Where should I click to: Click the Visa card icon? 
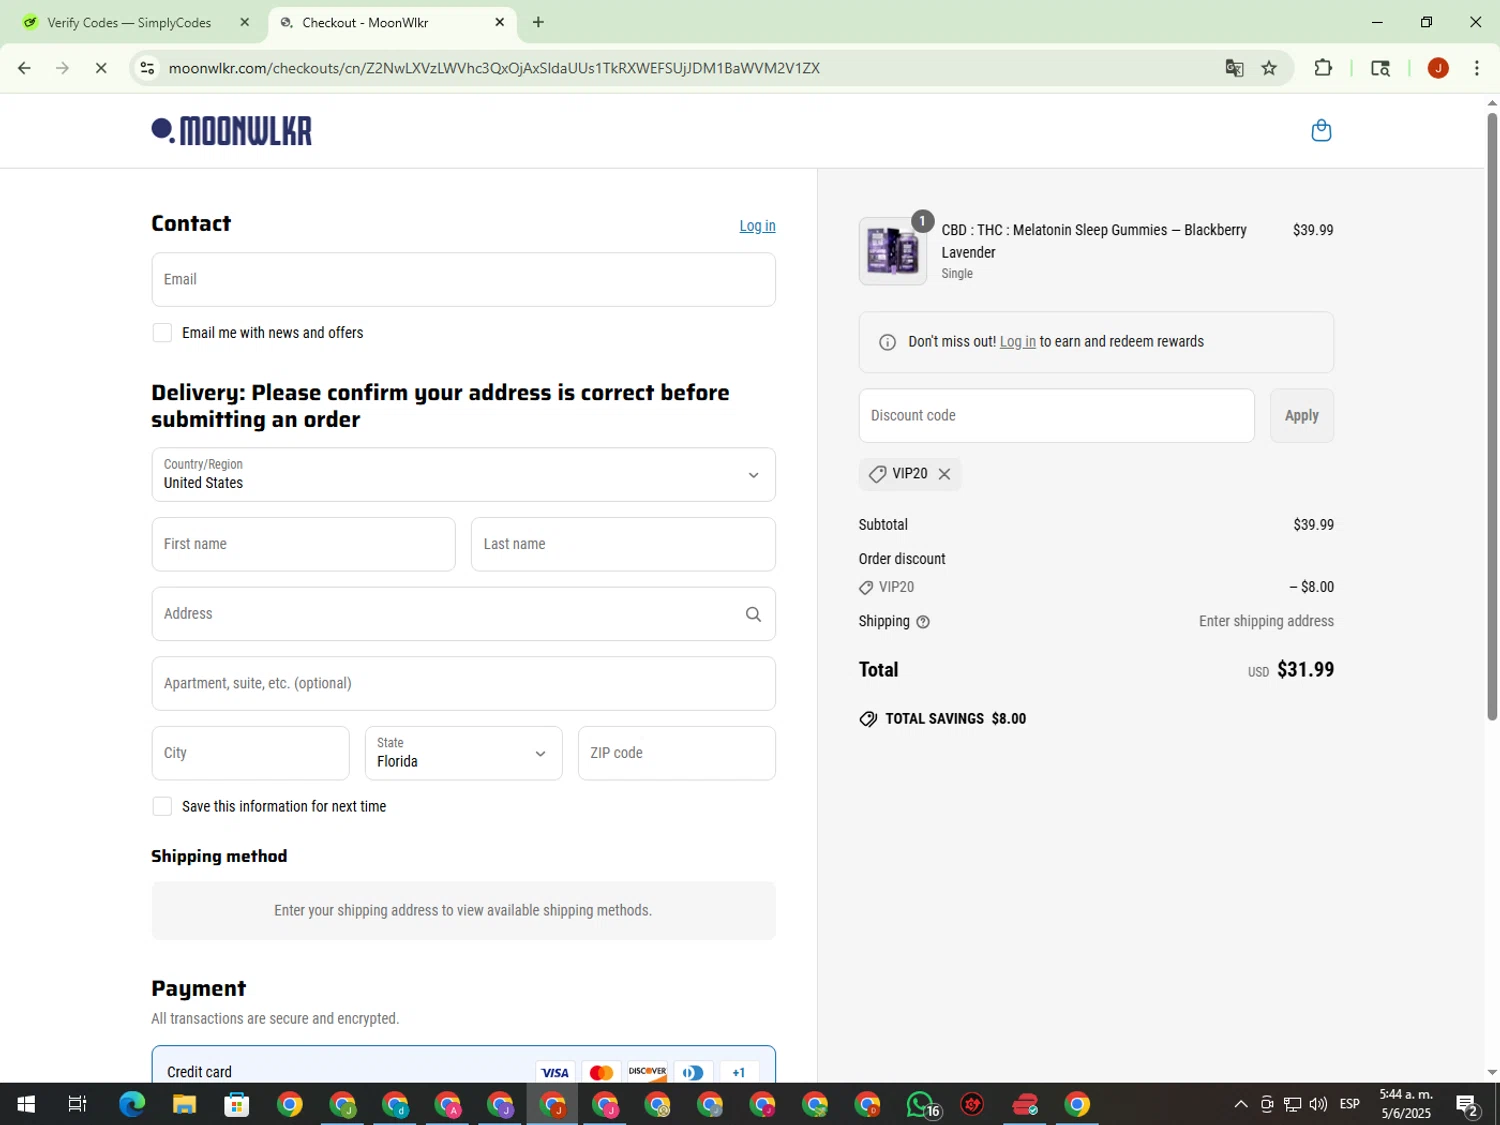pyautogui.click(x=554, y=1072)
